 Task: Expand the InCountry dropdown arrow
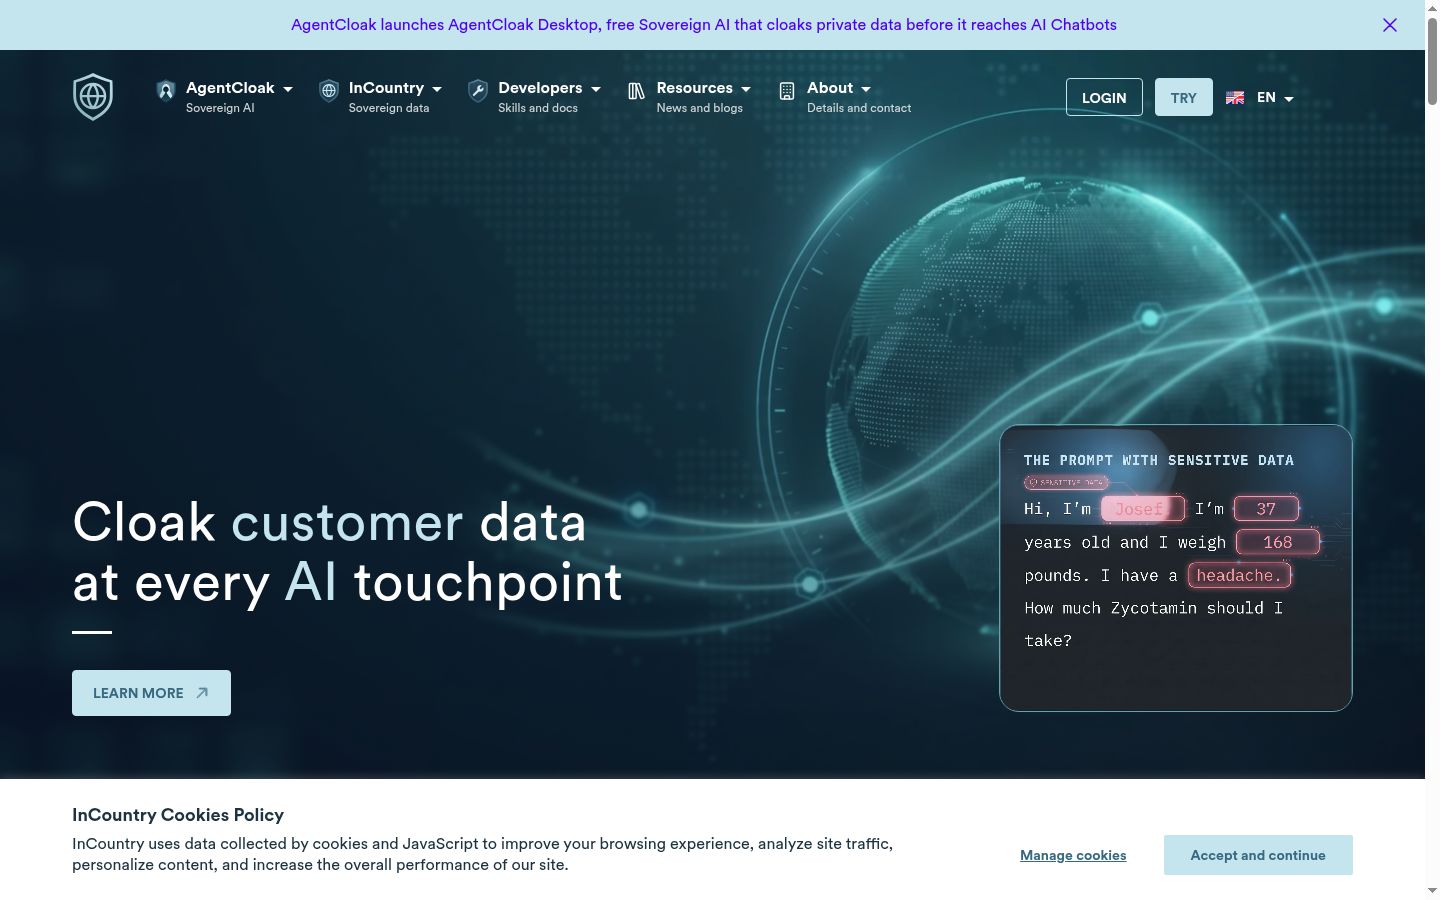pyautogui.click(x=437, y=89)
